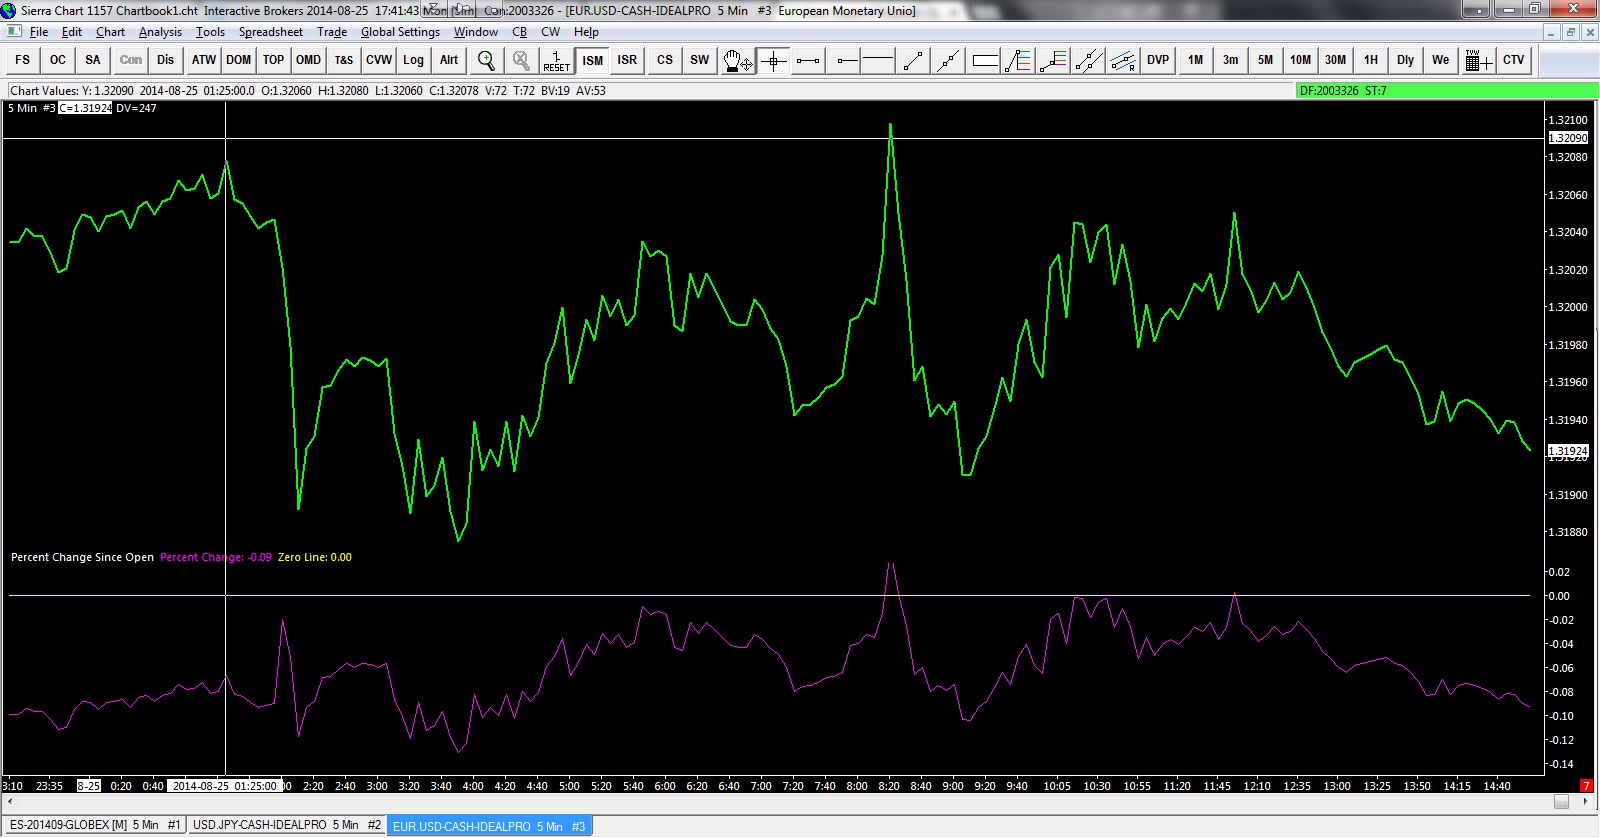Open the Alrt alerts button
The height and width of the screenshot is (838, 1600).
coord(449,60)
